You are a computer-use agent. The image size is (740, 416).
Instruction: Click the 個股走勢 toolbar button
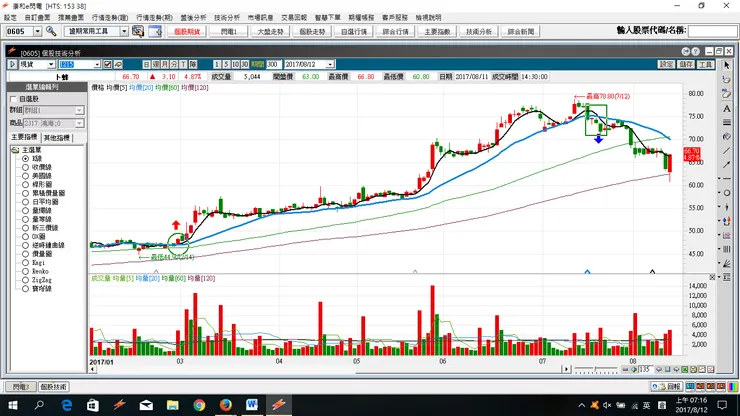(x=312, y=32)
